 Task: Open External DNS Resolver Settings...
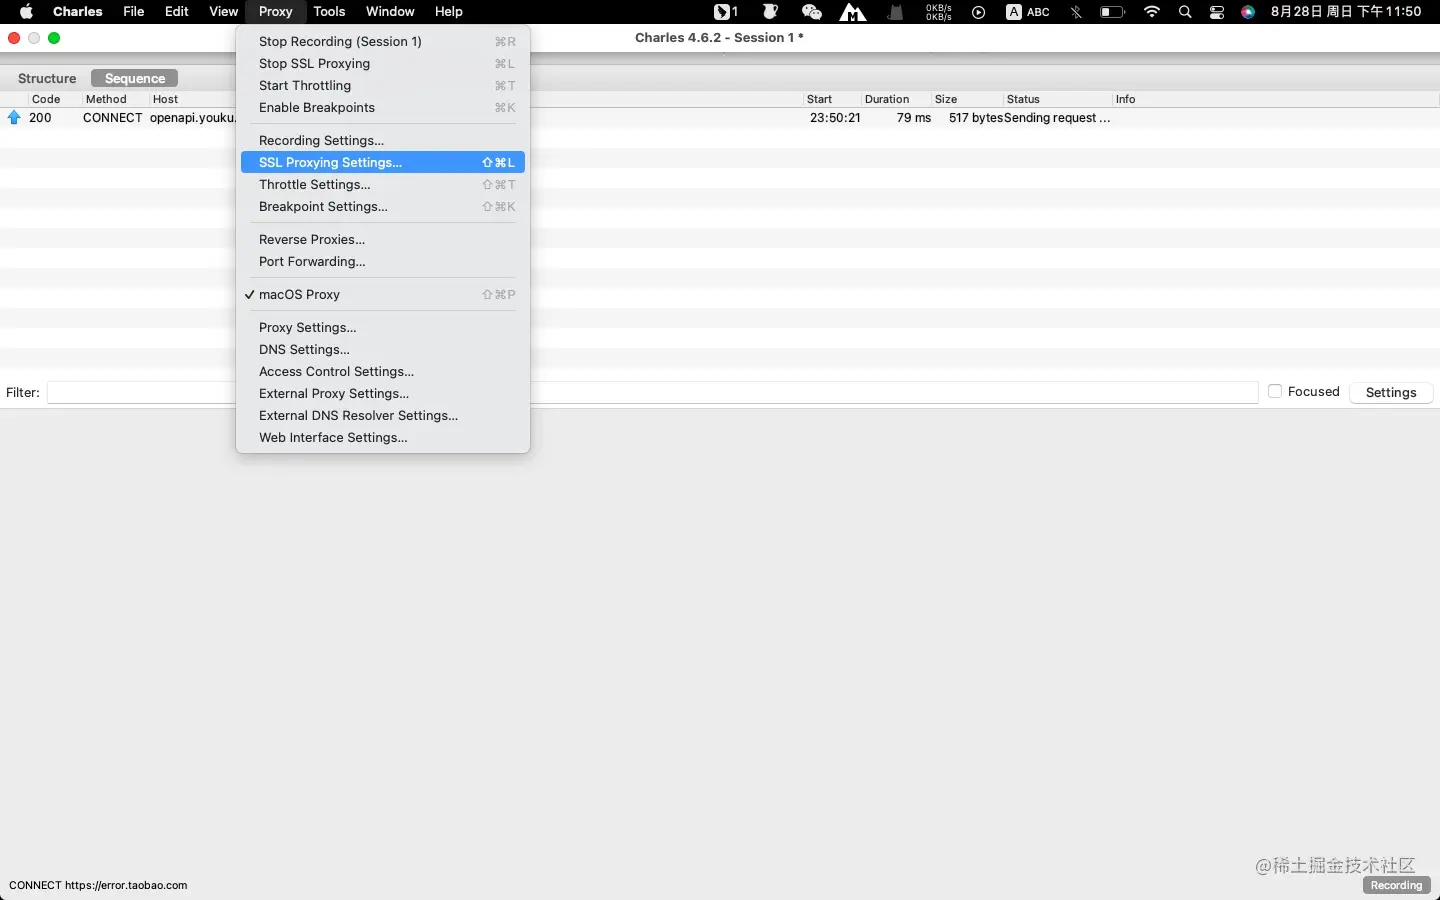pos(383,416)
